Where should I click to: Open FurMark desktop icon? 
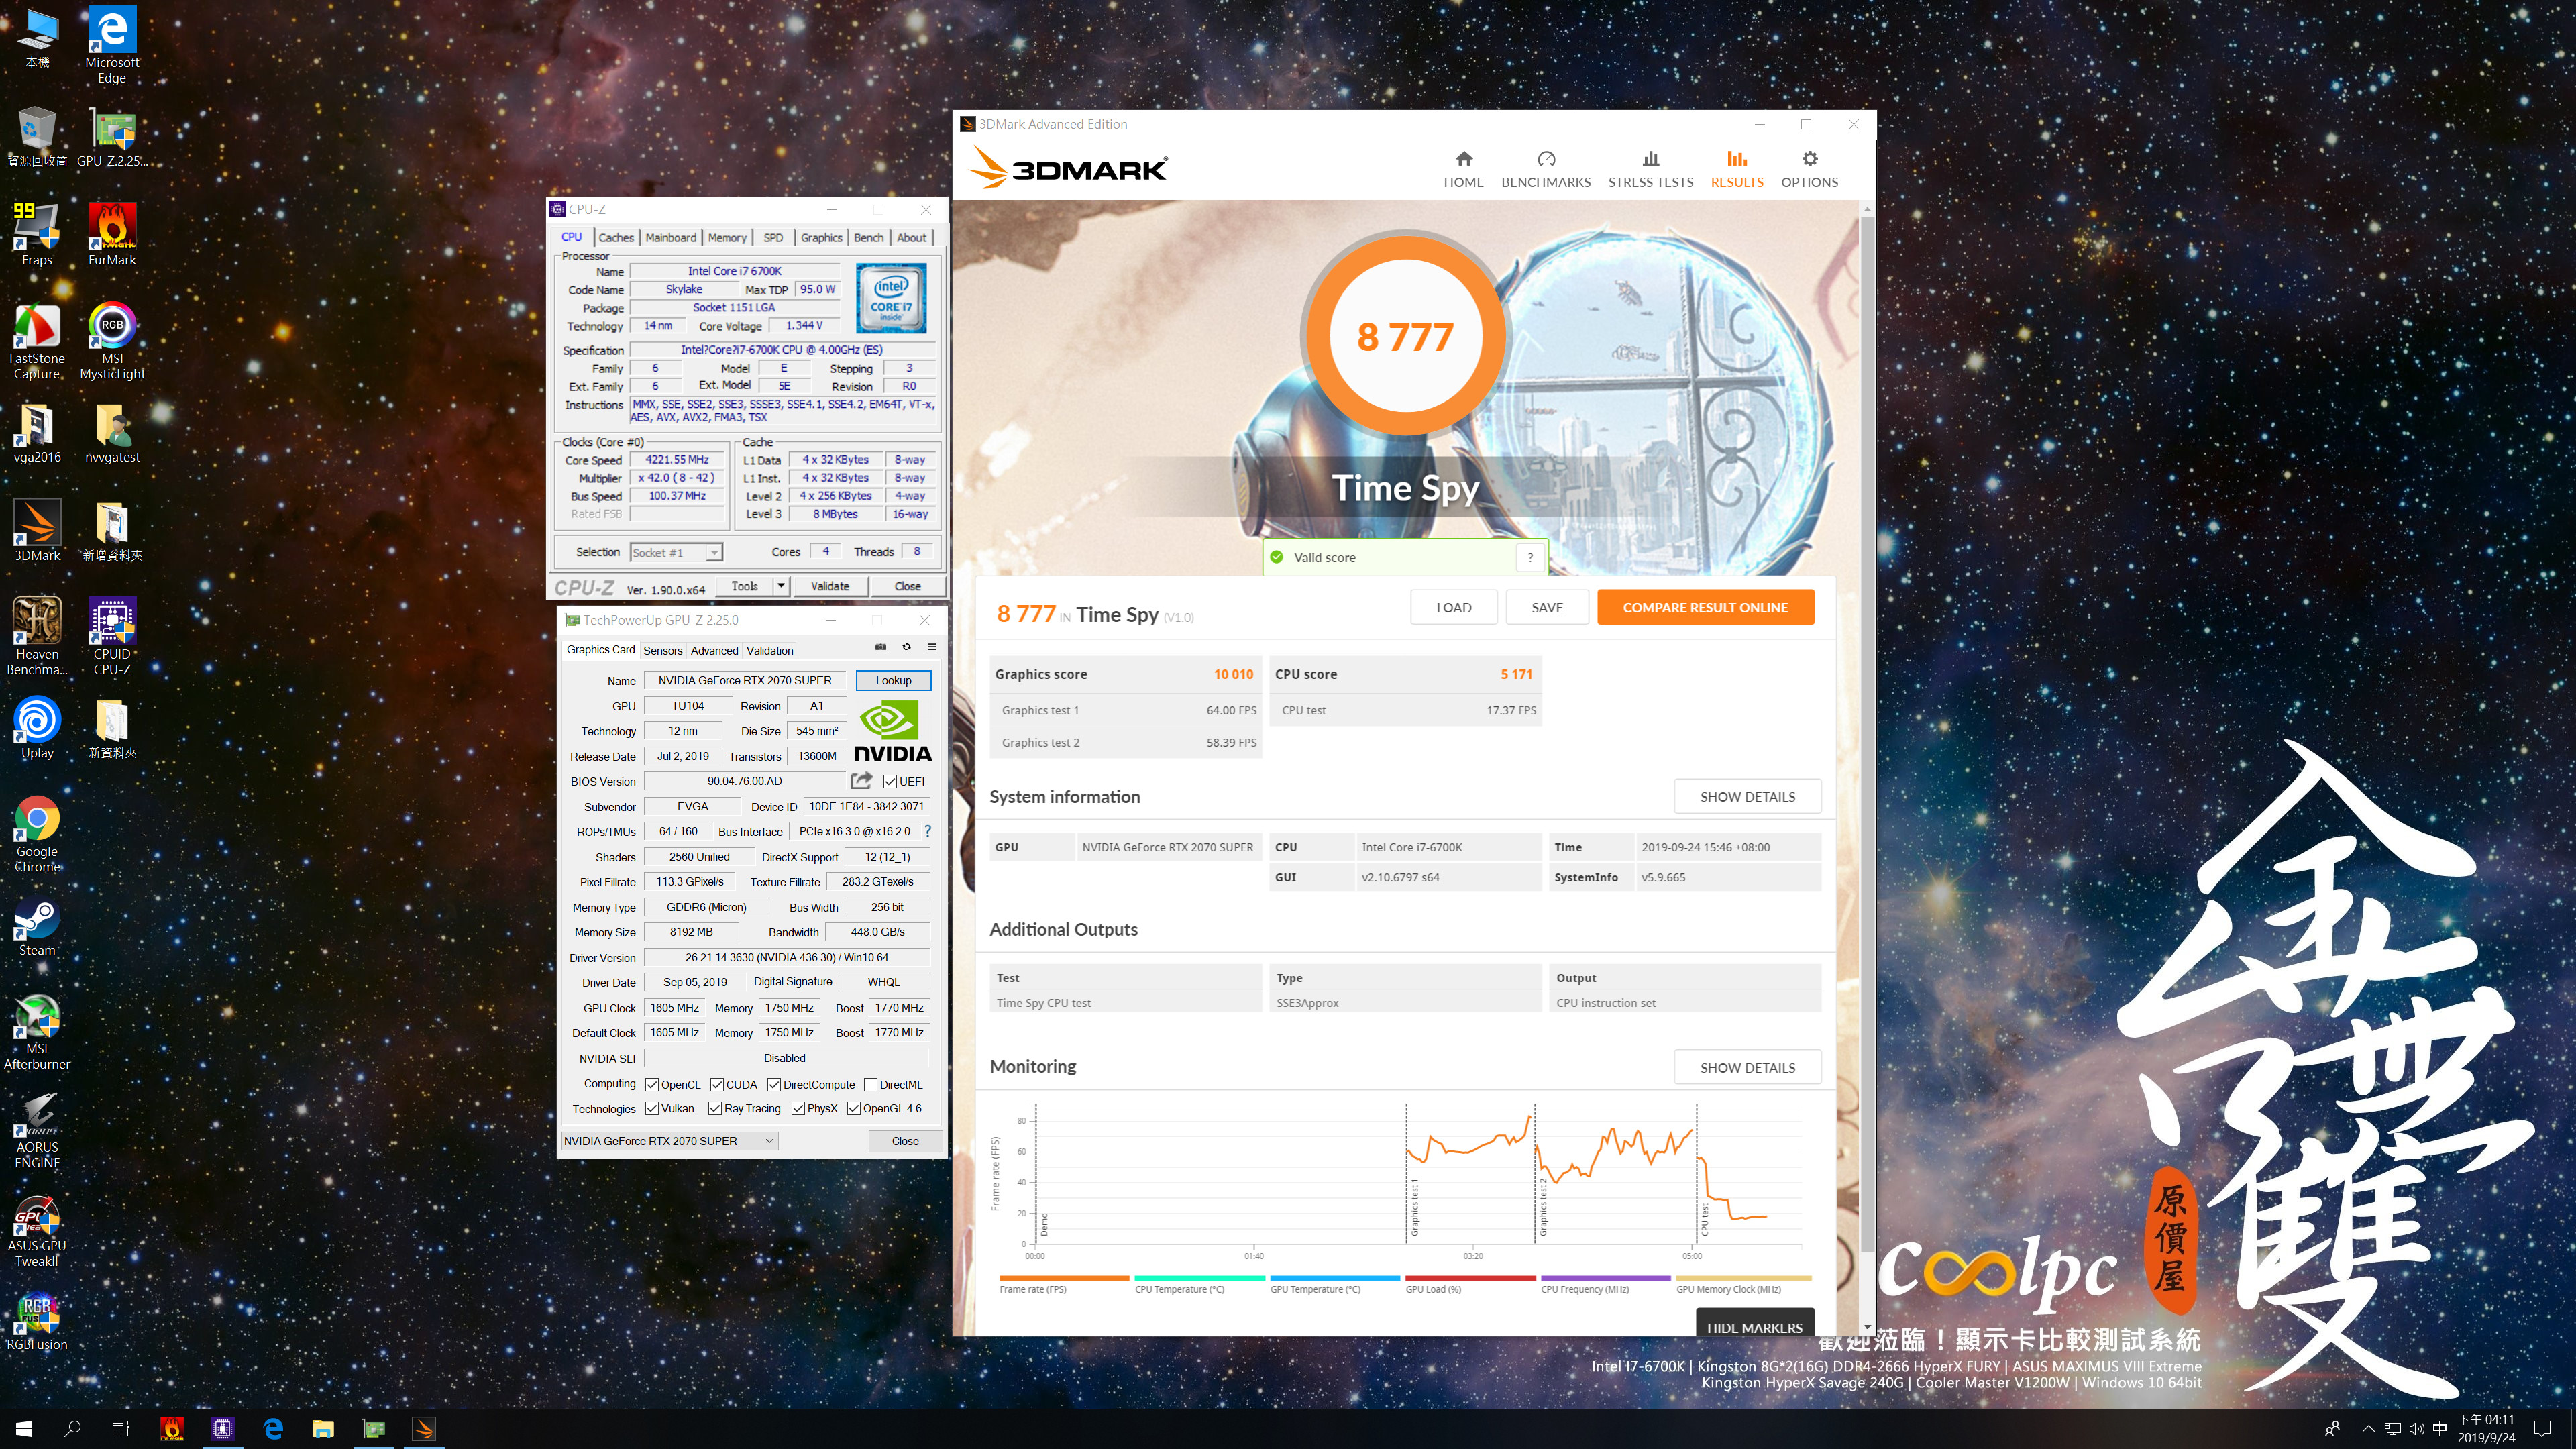112,234
